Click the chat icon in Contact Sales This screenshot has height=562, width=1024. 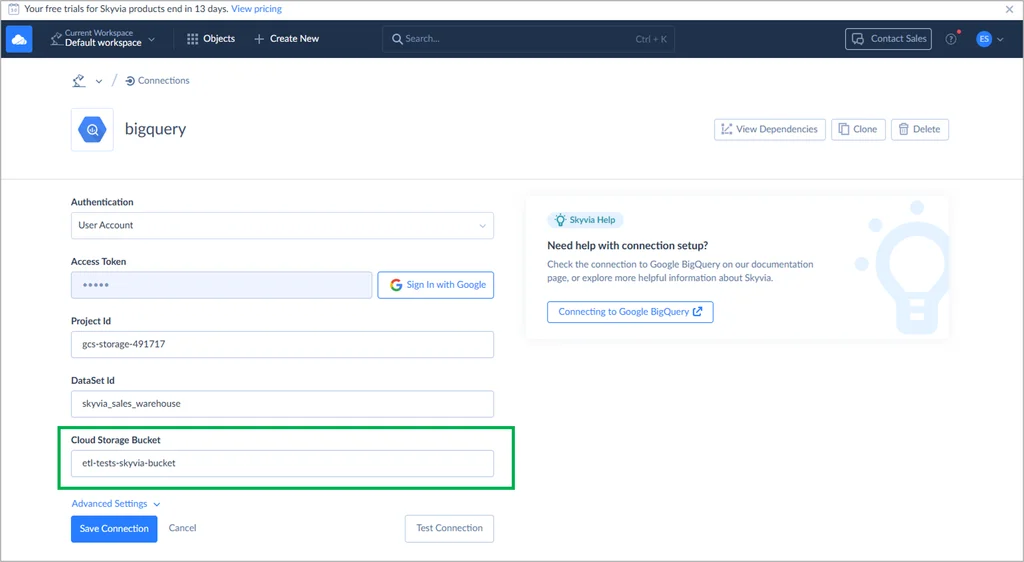pos(858,39)
